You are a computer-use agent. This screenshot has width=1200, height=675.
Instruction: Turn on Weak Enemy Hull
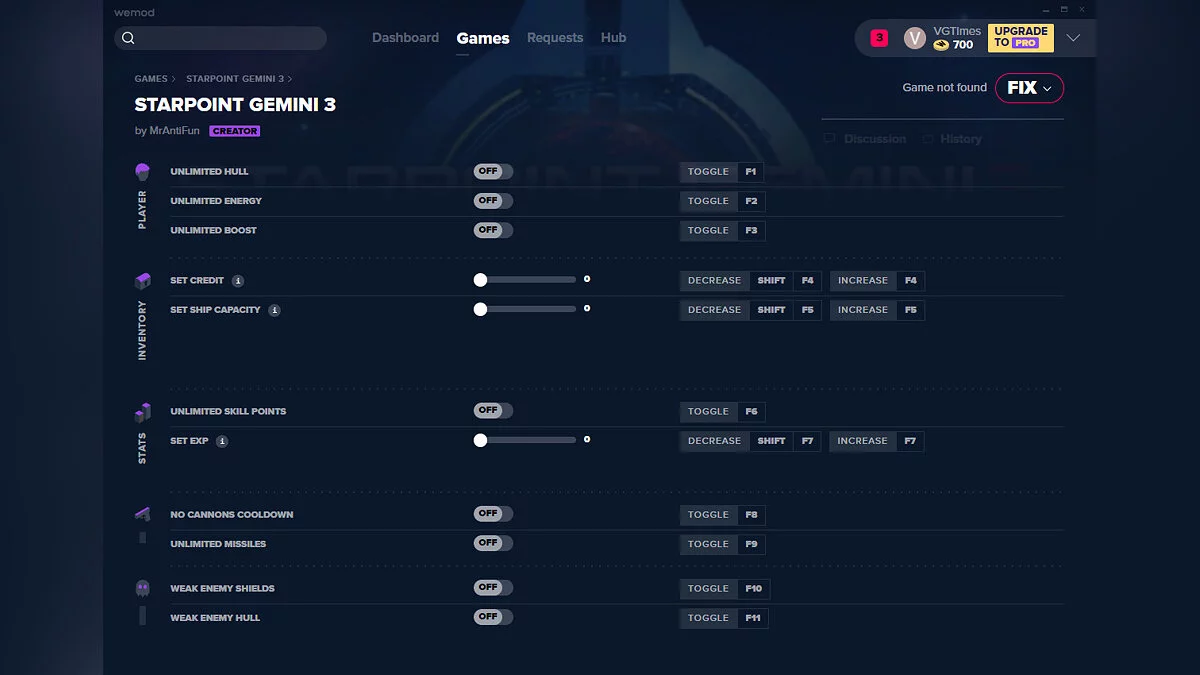493,617
